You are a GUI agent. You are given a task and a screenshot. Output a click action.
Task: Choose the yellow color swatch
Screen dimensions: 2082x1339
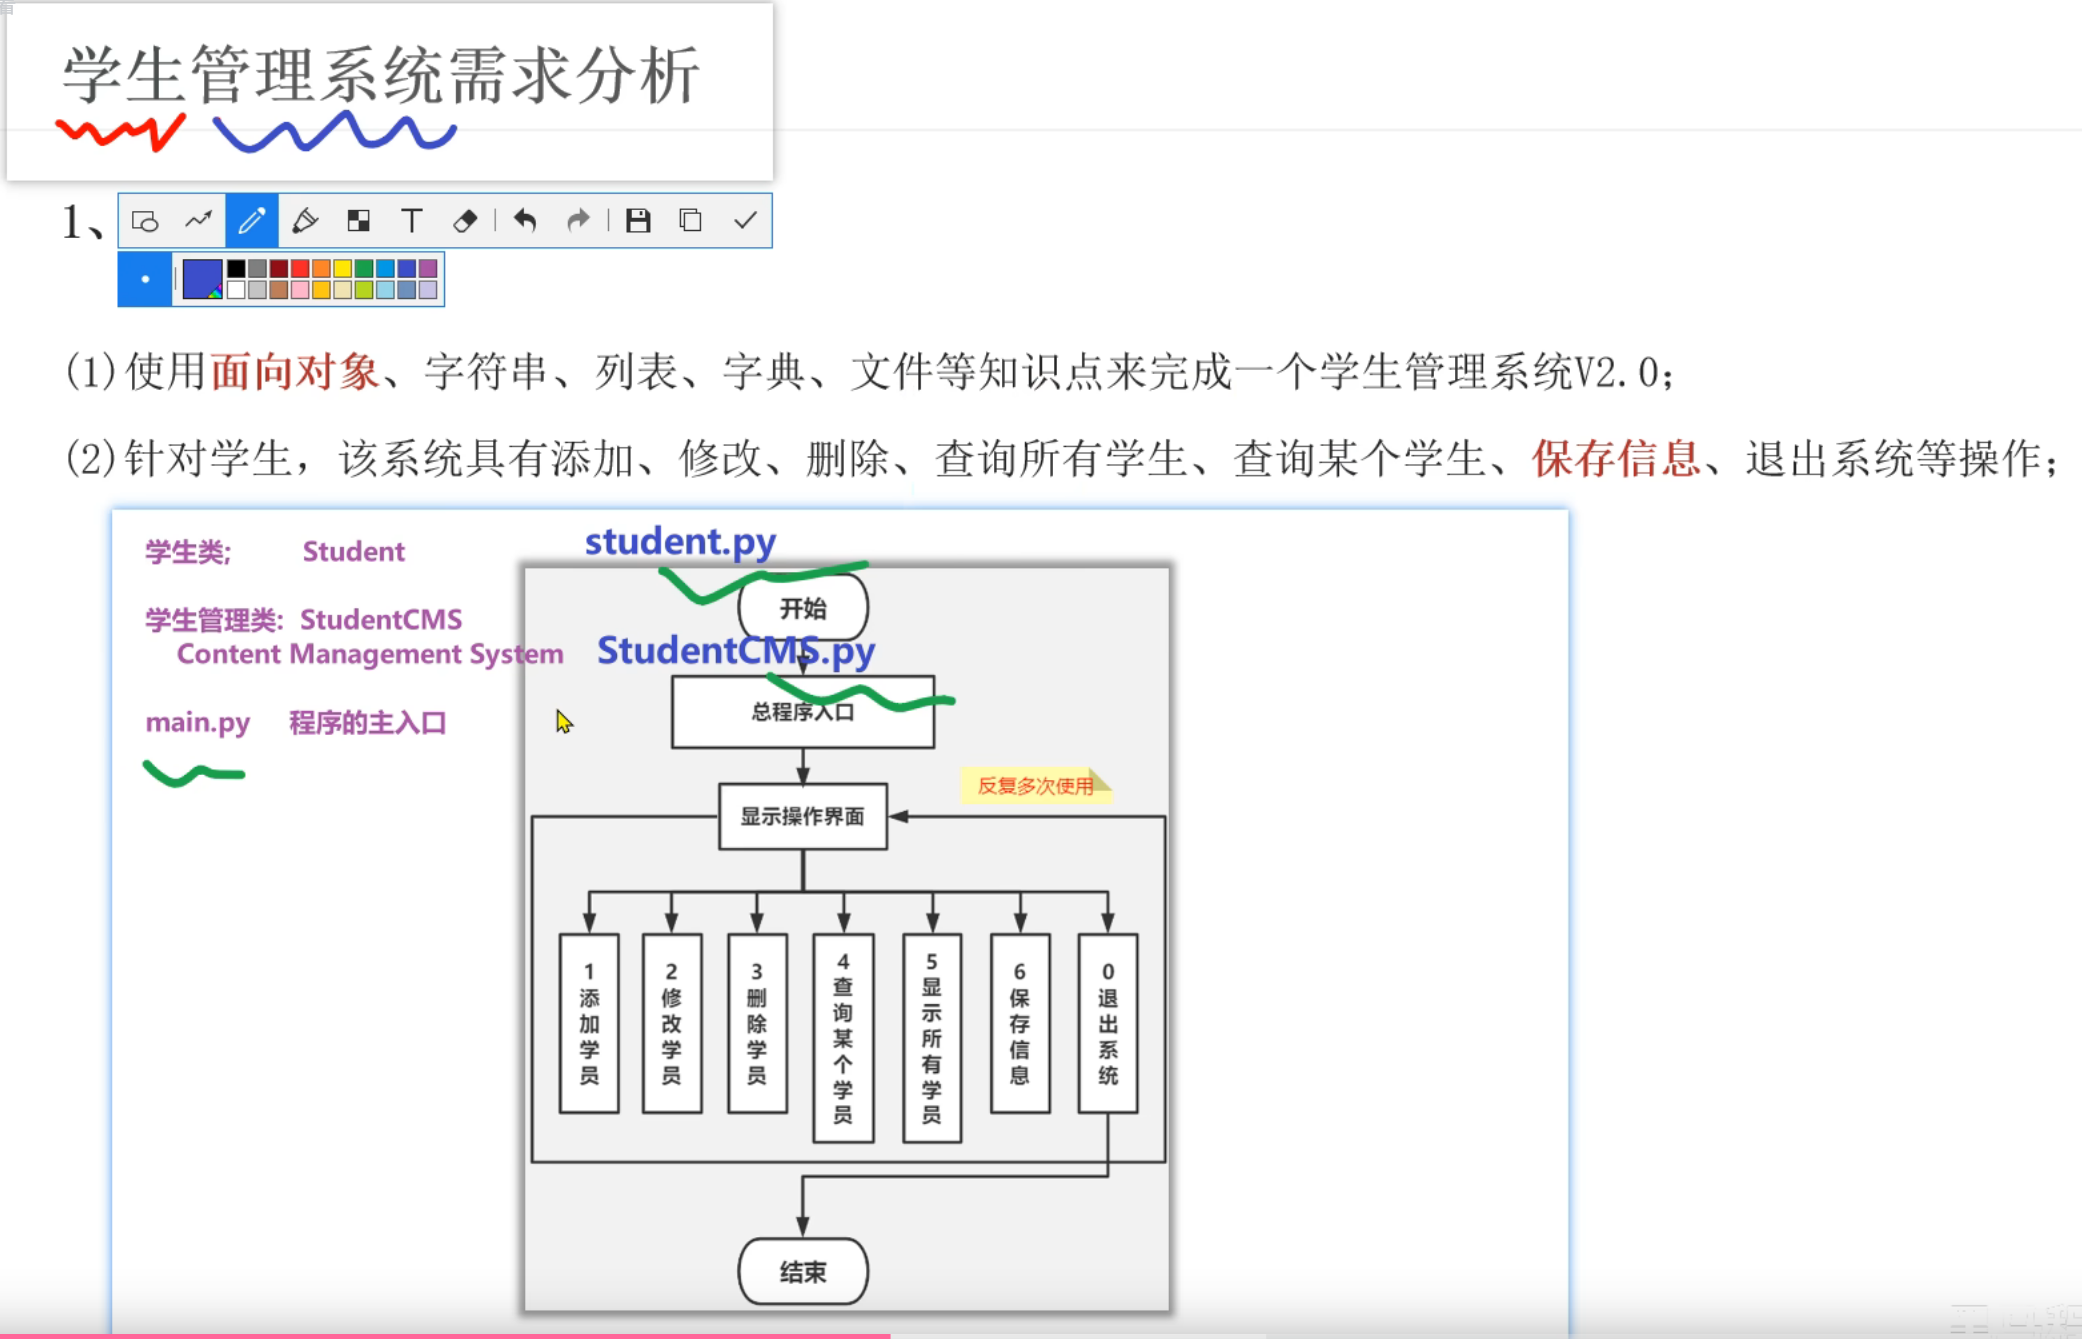coord(343,268)
